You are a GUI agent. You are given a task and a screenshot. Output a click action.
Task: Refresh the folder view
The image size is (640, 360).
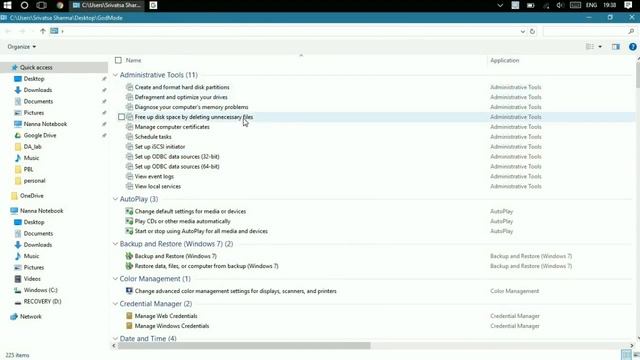click(532, 31)
